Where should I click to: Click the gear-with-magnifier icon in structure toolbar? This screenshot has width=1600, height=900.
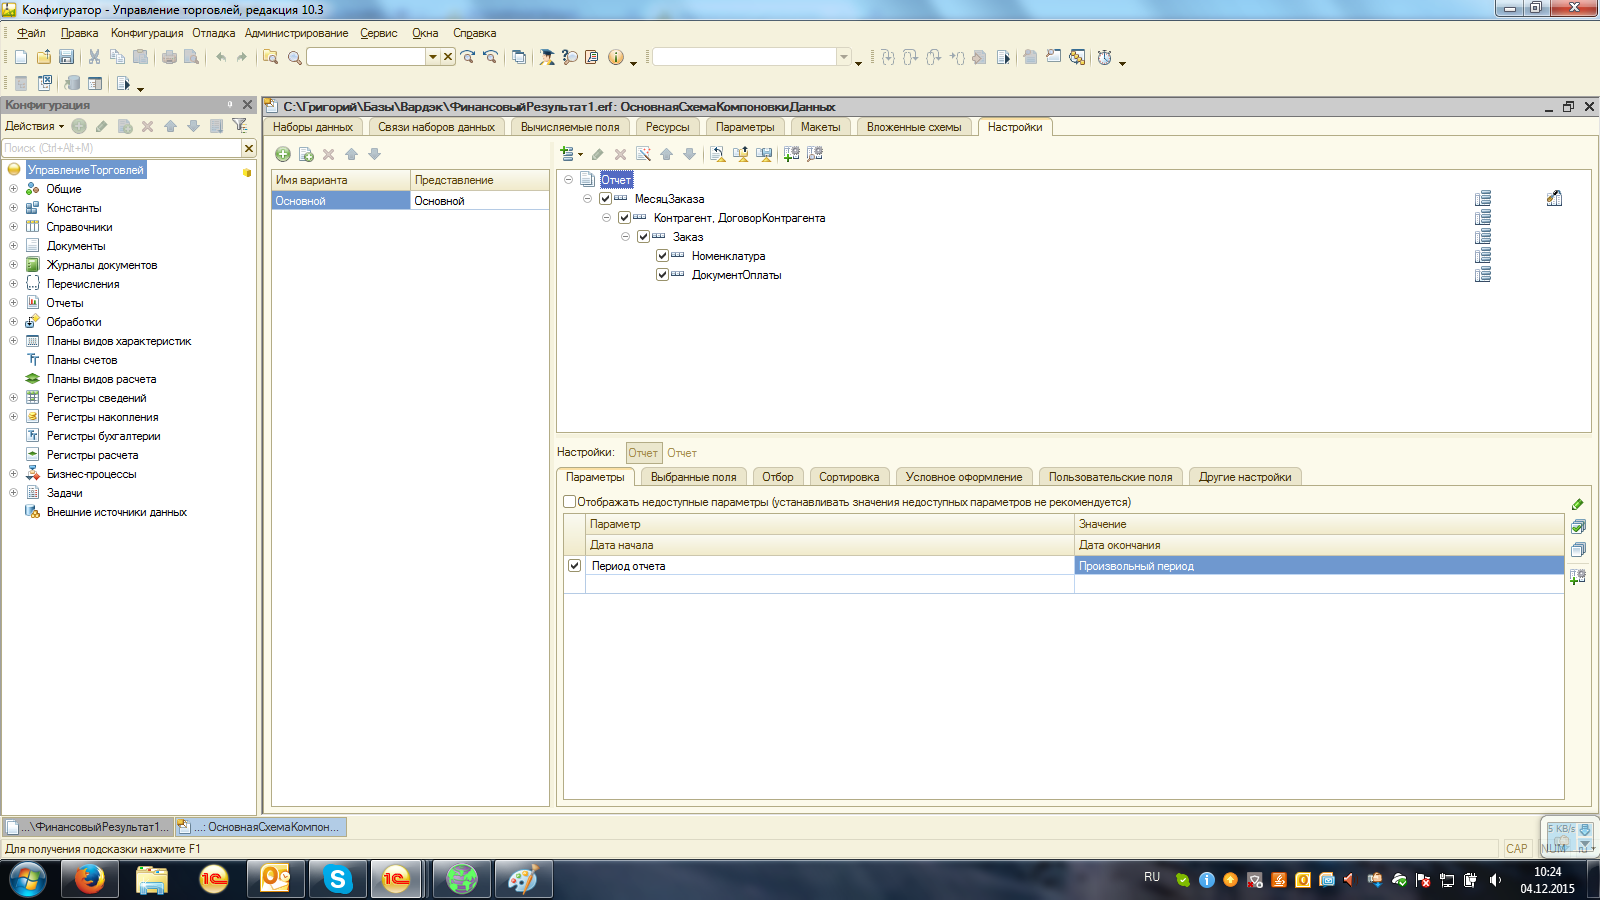[815, 154]
